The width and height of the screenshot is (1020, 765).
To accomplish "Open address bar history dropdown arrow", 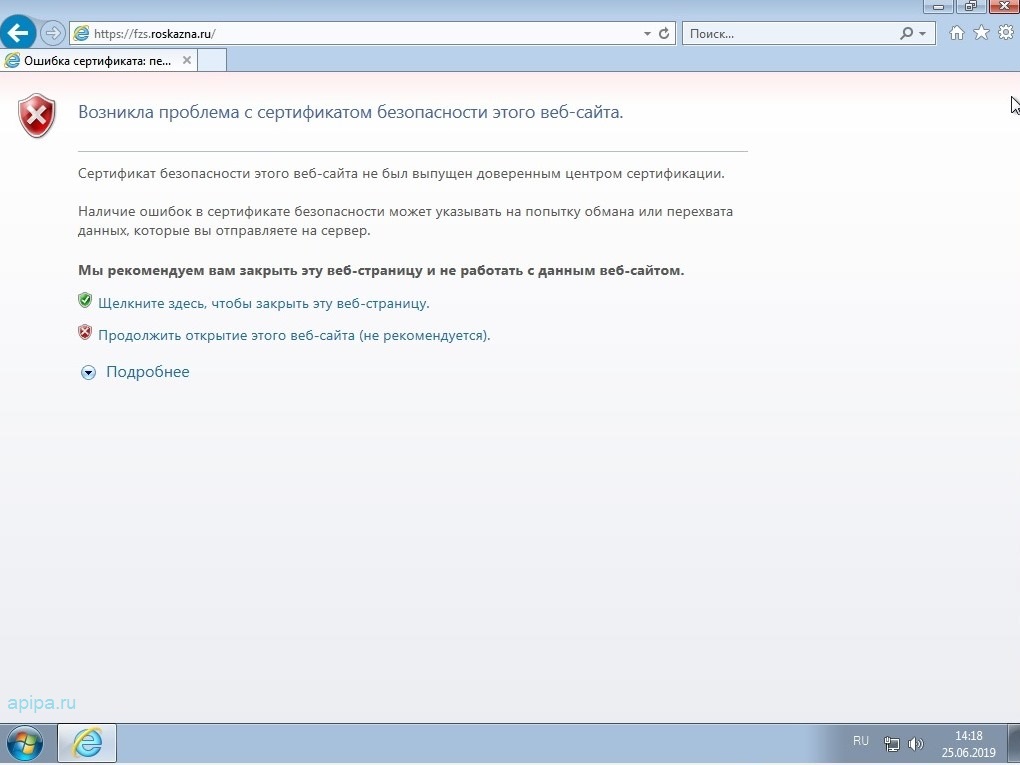I will point(647,34).
